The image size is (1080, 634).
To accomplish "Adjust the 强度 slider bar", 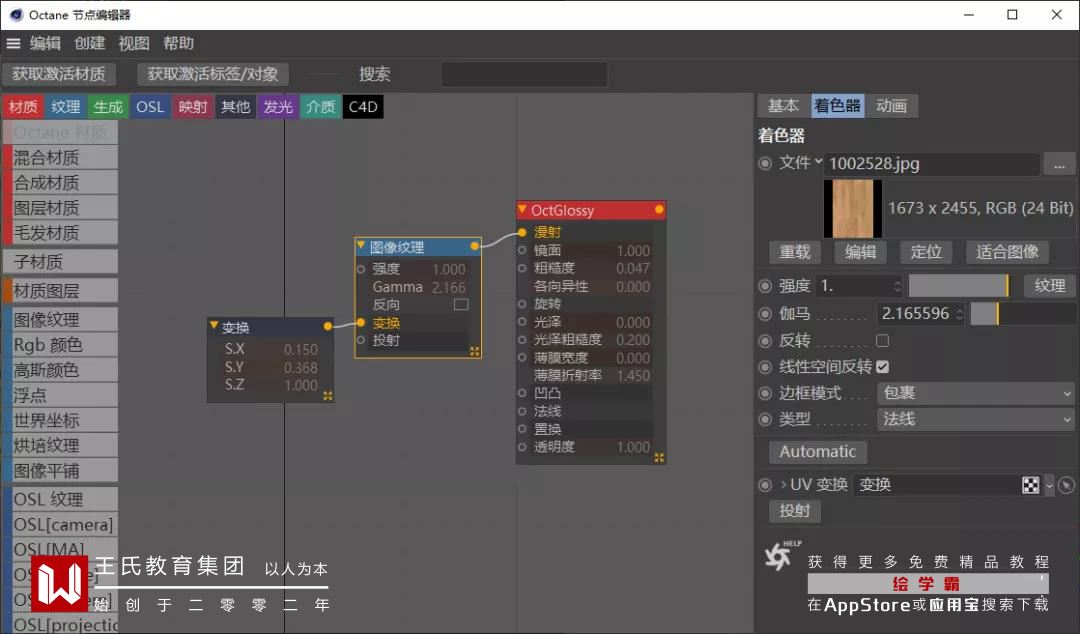I will coord(959,285).
